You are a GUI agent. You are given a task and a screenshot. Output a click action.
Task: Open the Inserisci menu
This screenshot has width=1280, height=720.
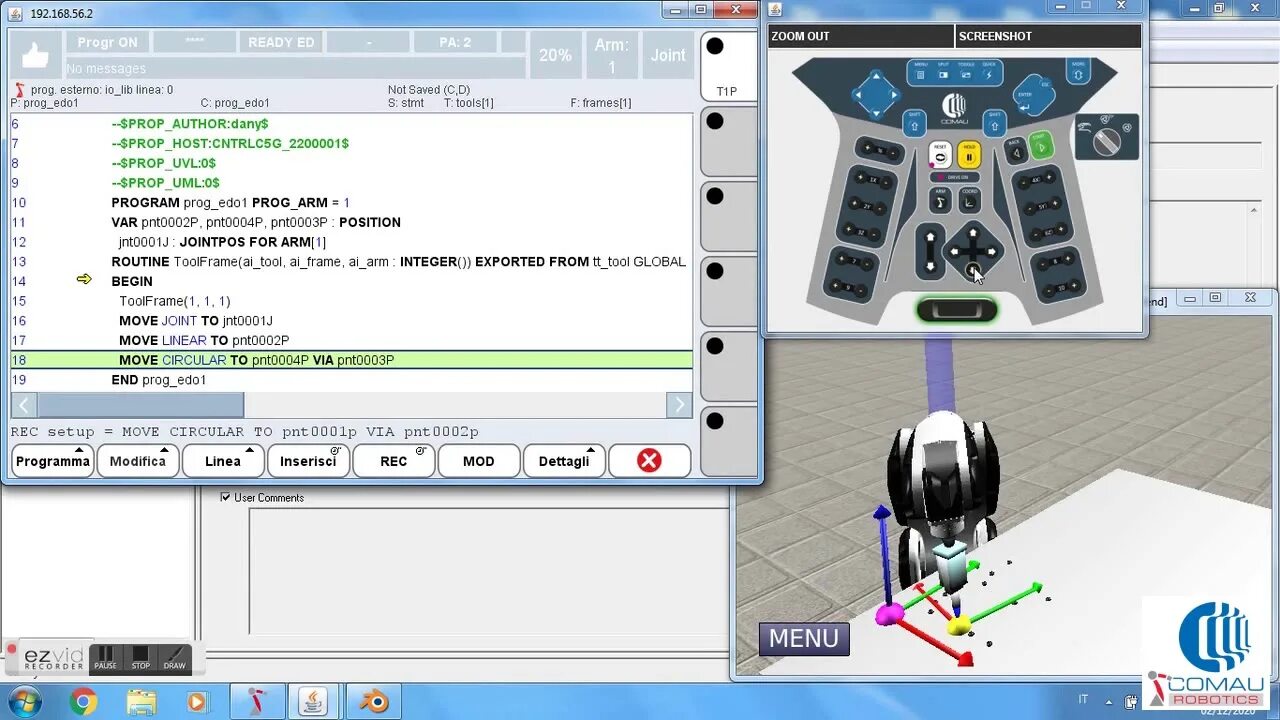(x=308, y=461)
